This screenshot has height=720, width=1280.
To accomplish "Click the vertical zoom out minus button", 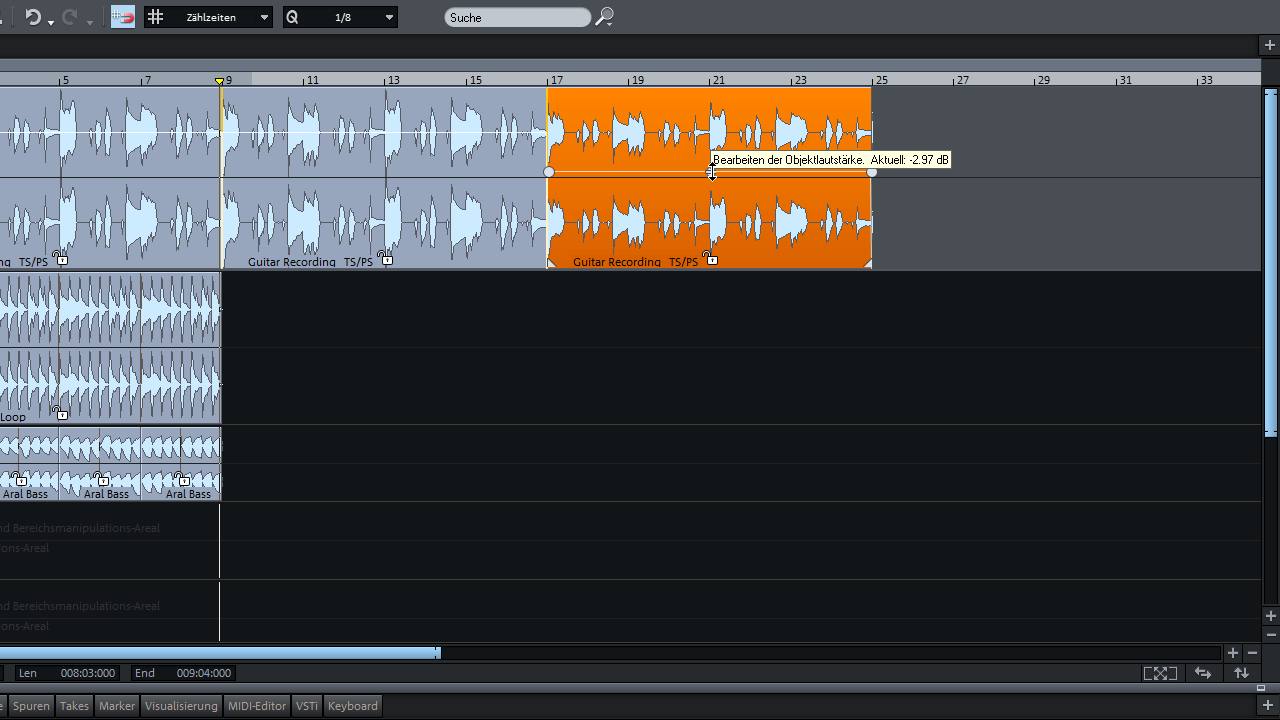I will pos(1271,635).
